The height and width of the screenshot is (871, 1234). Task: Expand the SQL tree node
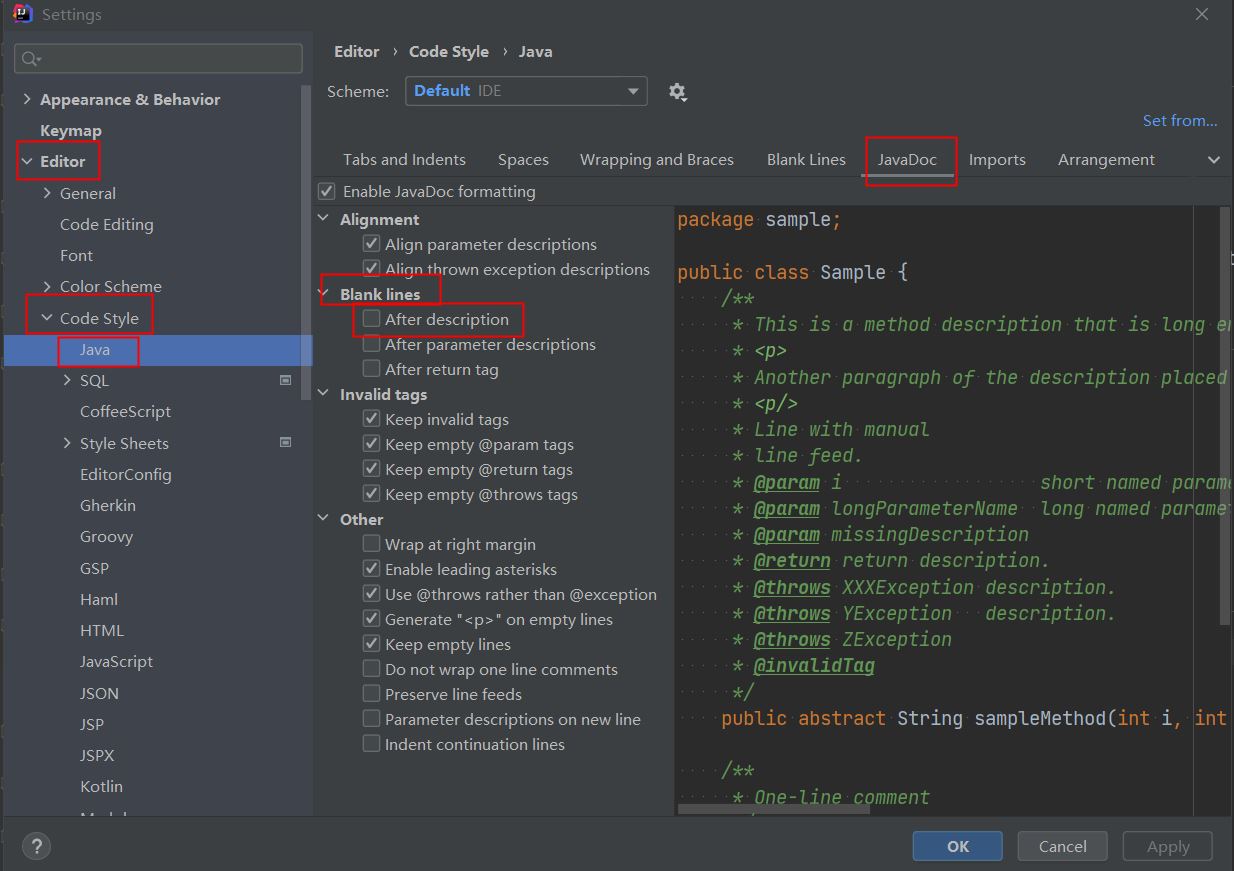(x=67, y=380)
